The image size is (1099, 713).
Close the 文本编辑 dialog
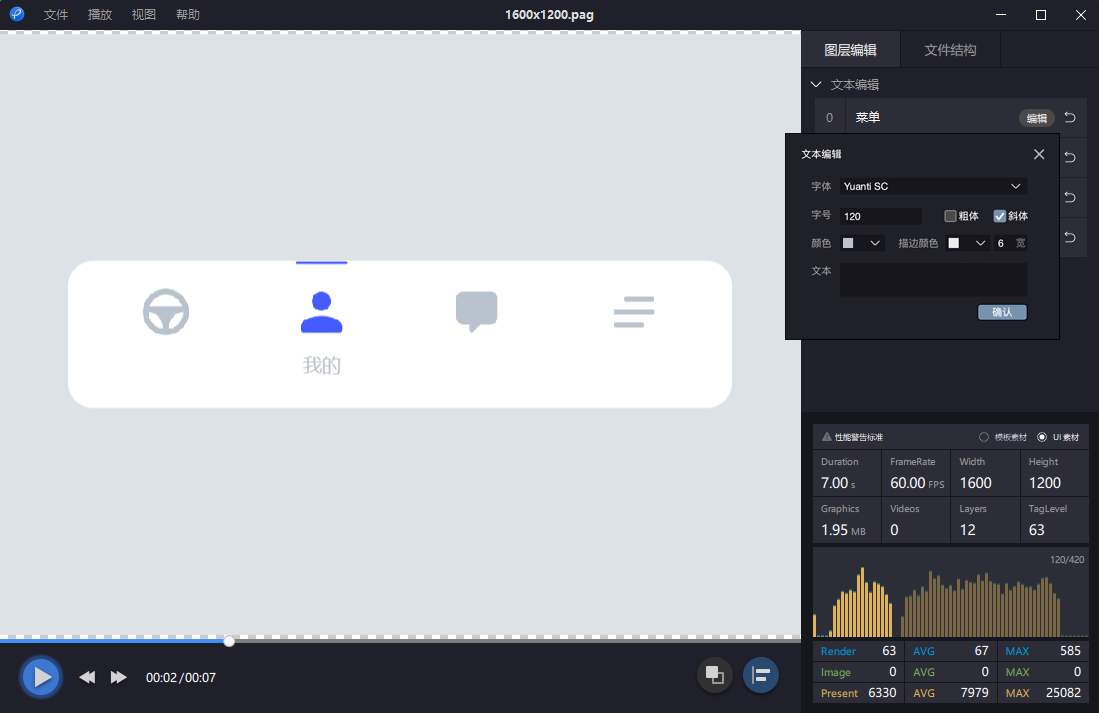[1039, 154]
